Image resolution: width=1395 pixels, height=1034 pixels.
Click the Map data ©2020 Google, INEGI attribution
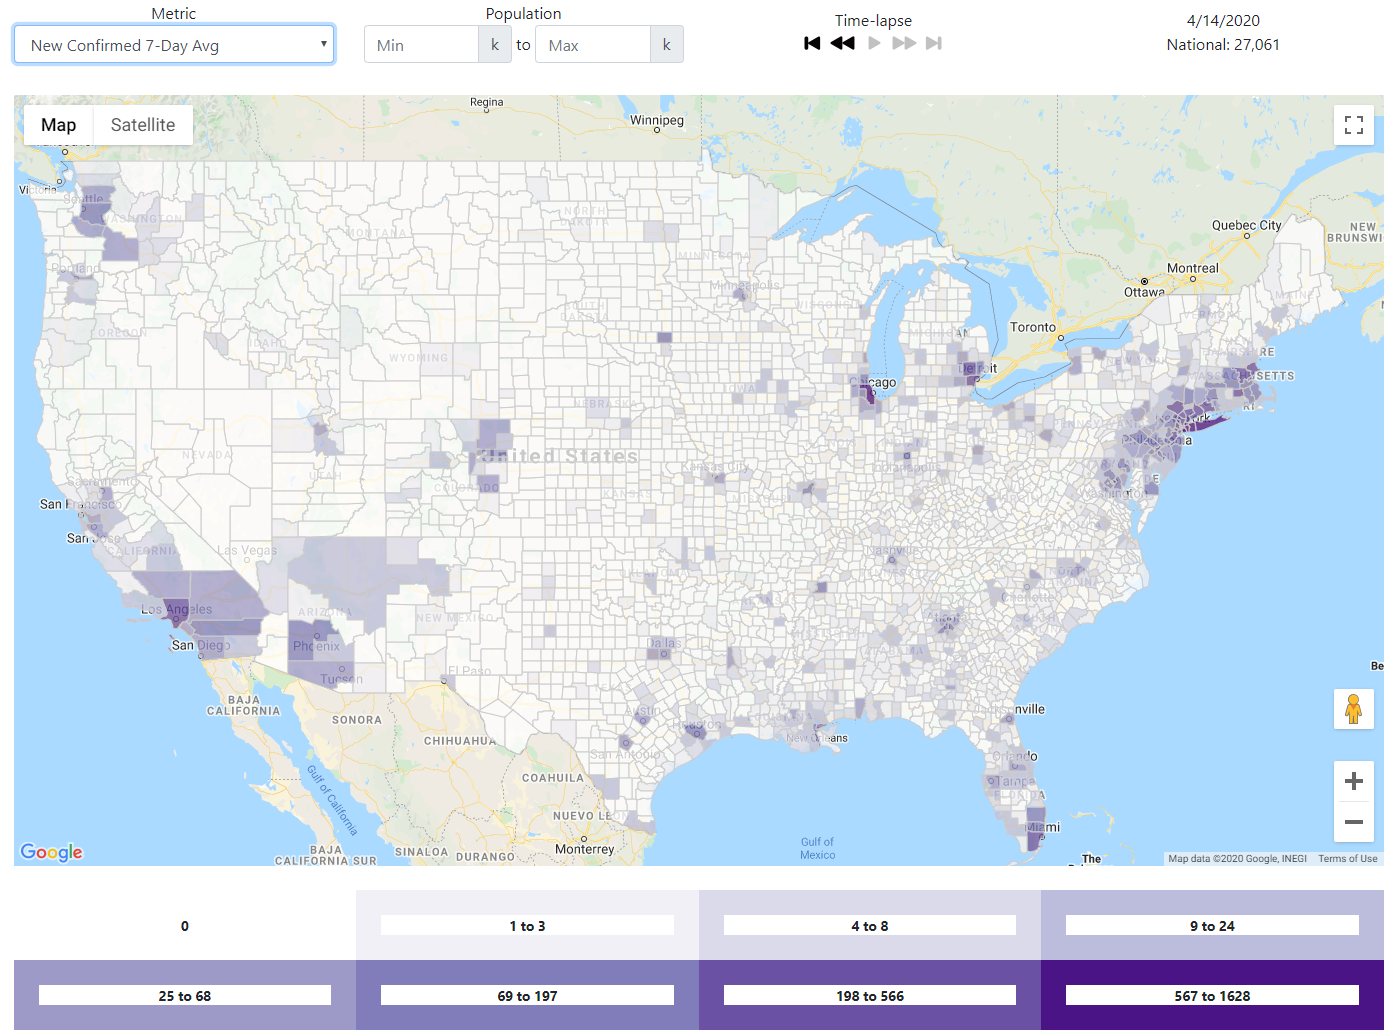1237,859
